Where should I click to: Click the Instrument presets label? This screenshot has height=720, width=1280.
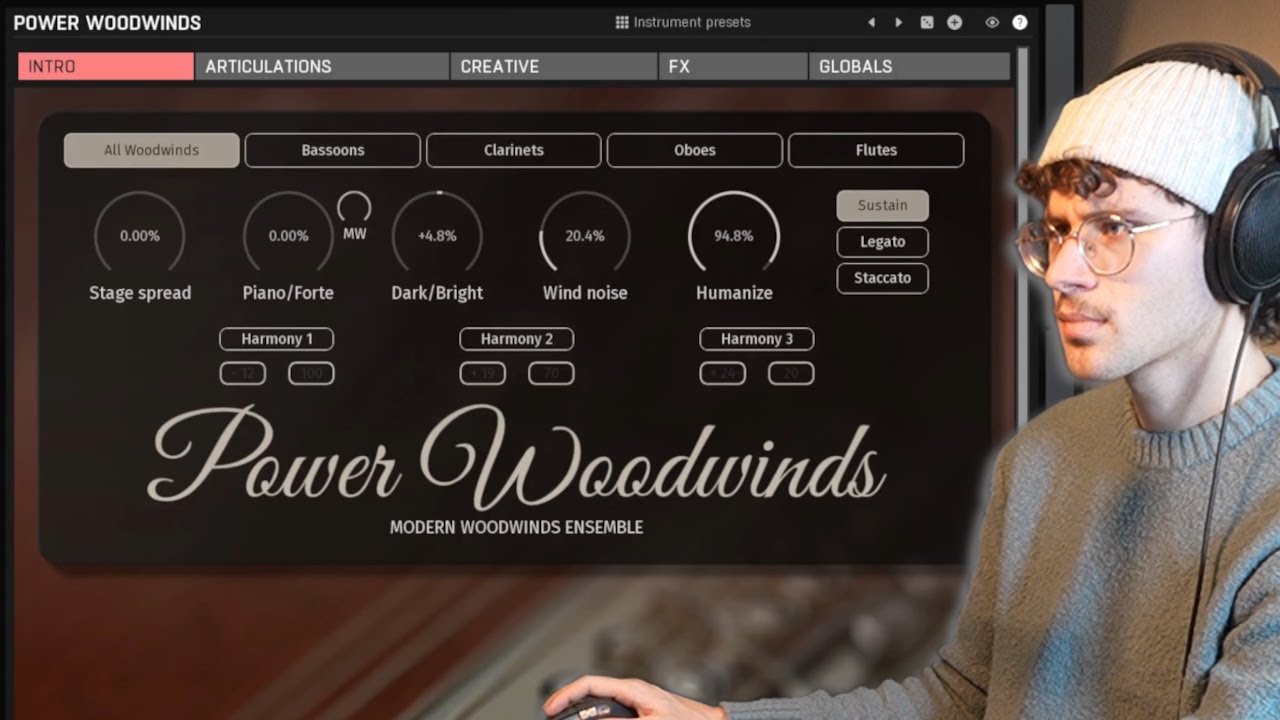pos(692,22)
